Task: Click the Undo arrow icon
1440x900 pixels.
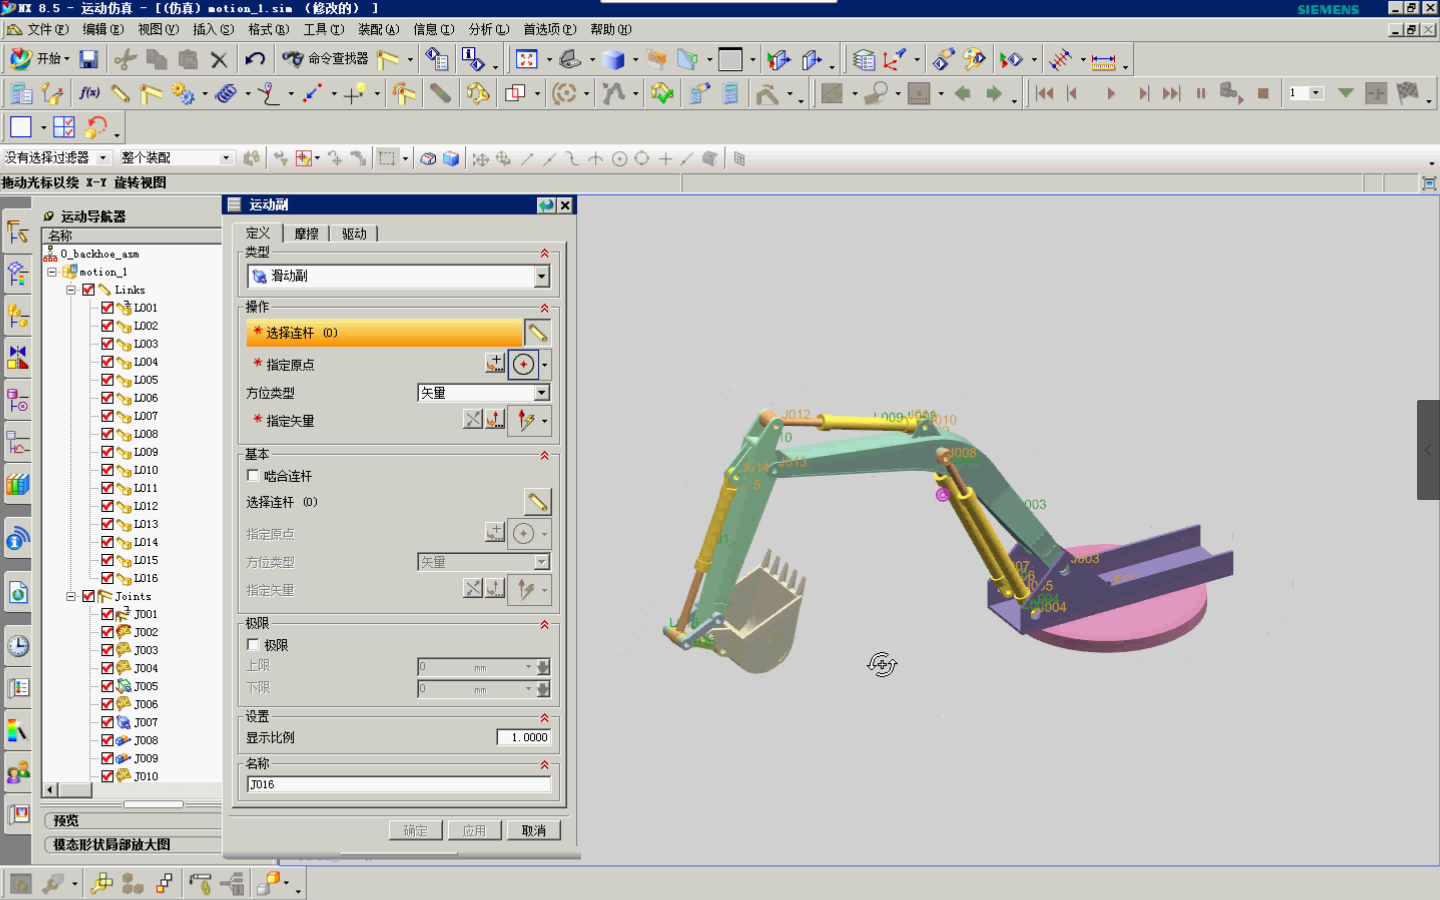Action: (x=255, y=59)
